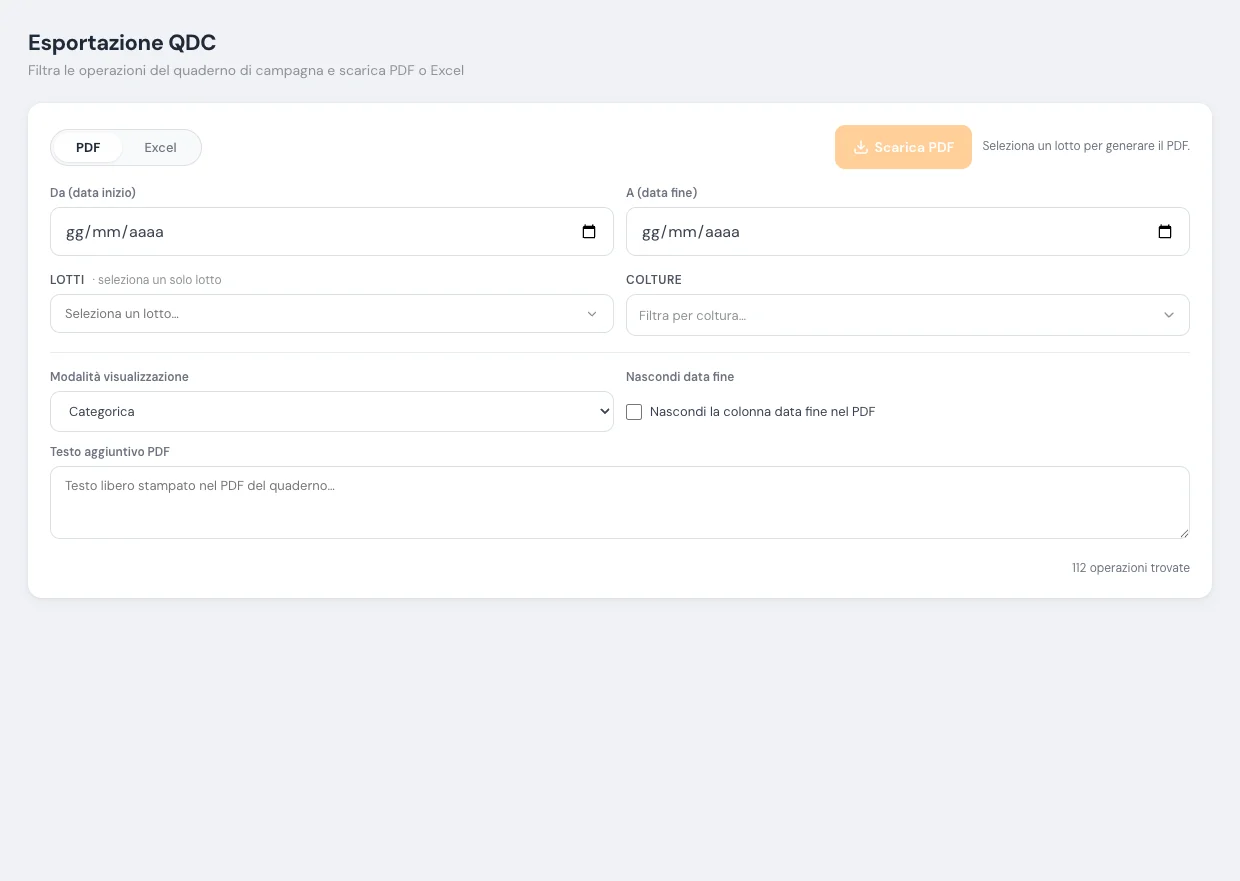Open calendar picker for A (data fine)
1240x881 pixels.
pyautogui.click(x=1165, y=232)
